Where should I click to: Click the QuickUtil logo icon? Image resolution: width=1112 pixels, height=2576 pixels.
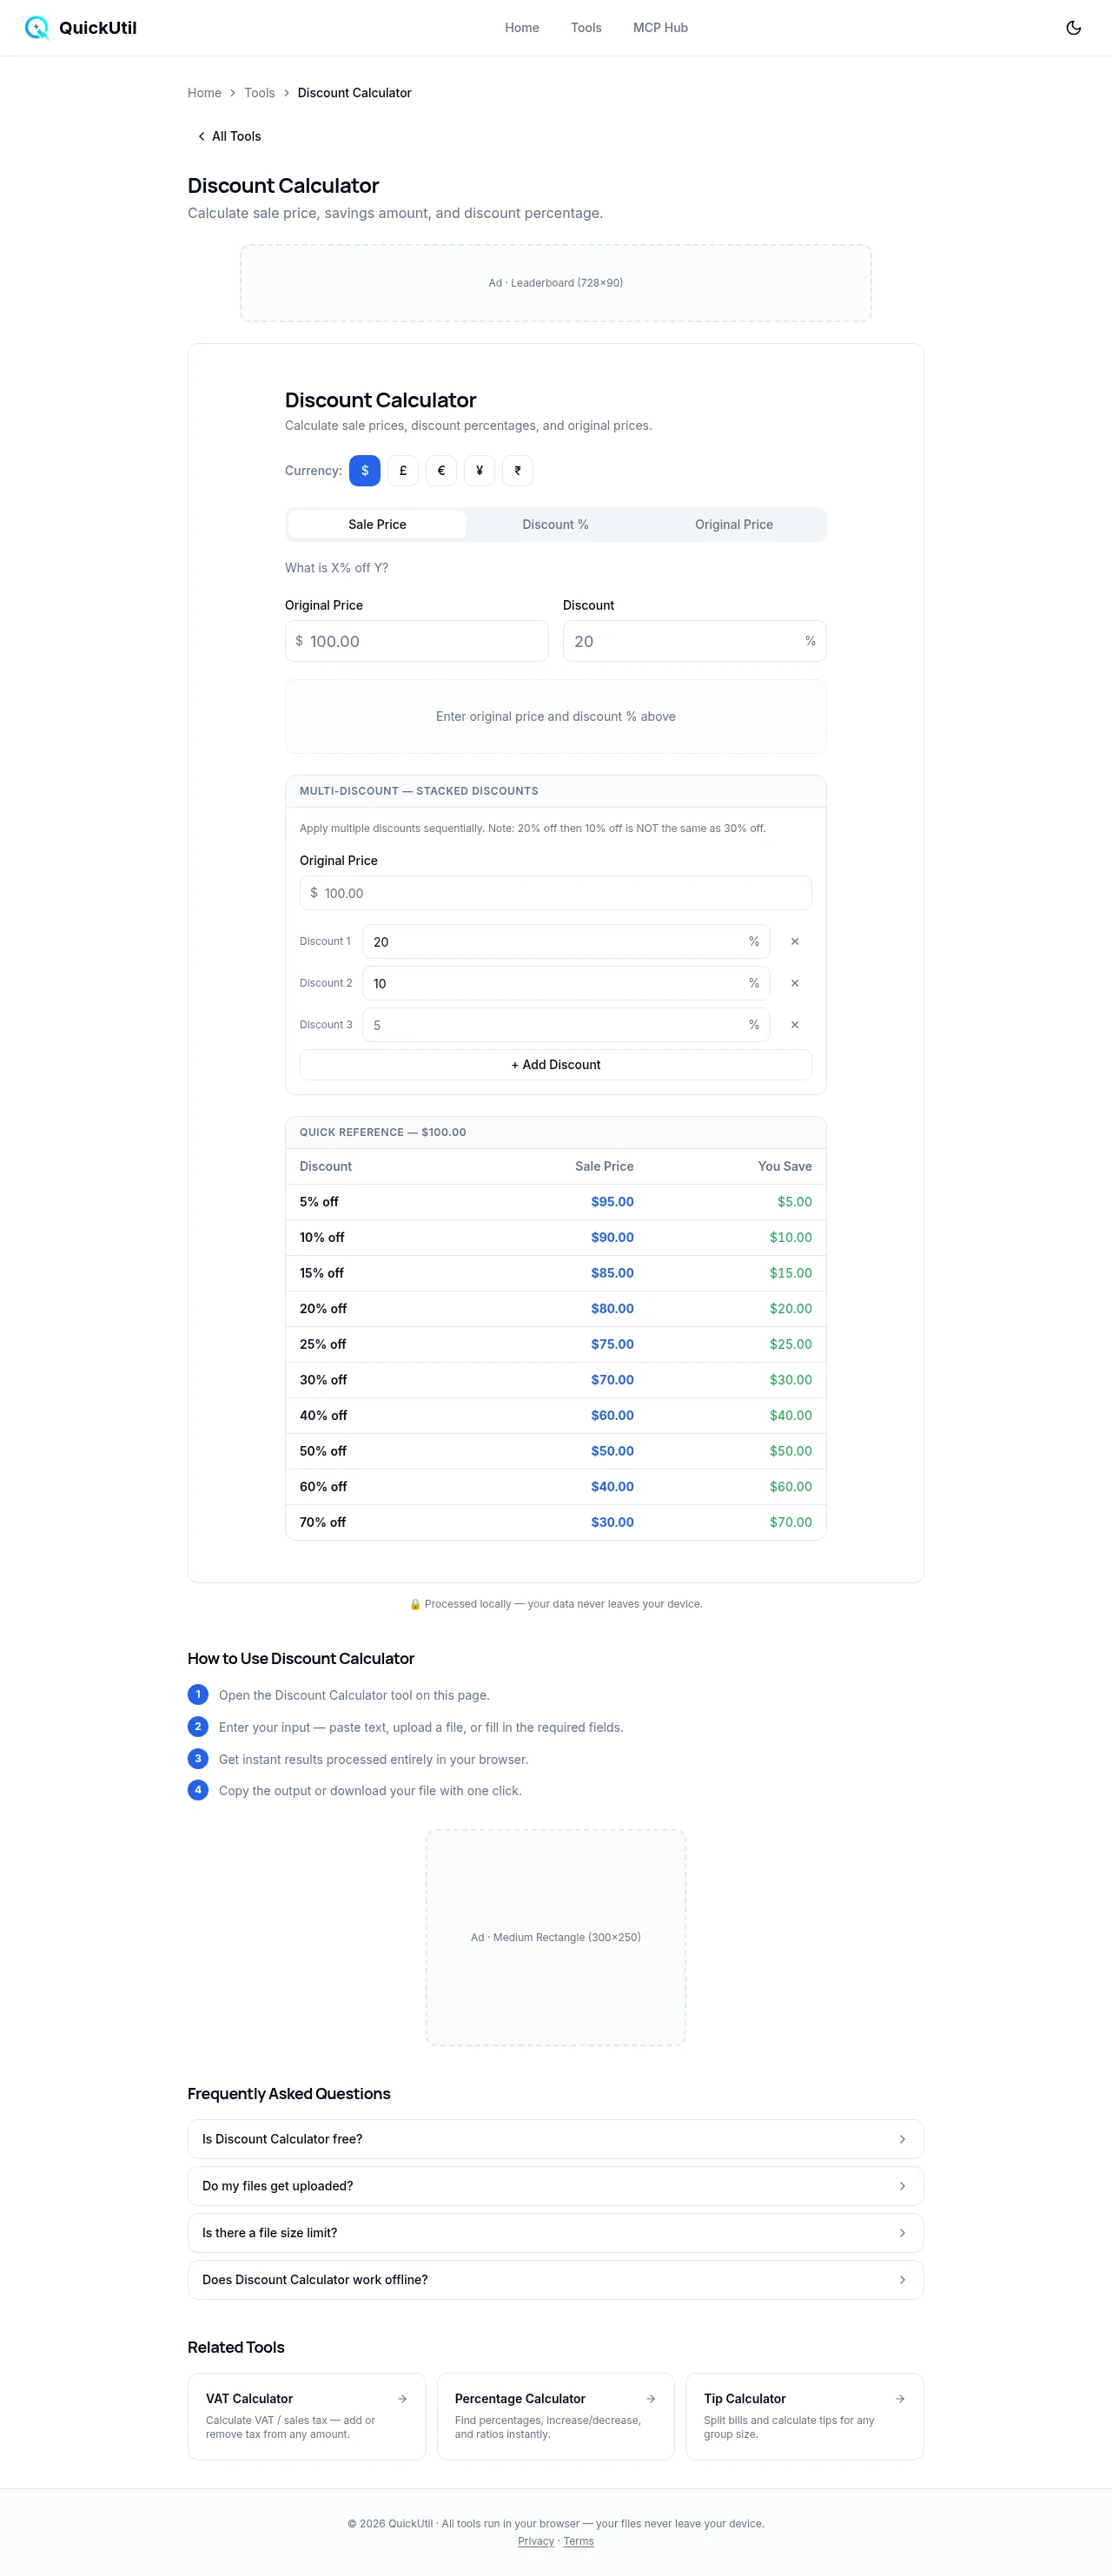37,28
